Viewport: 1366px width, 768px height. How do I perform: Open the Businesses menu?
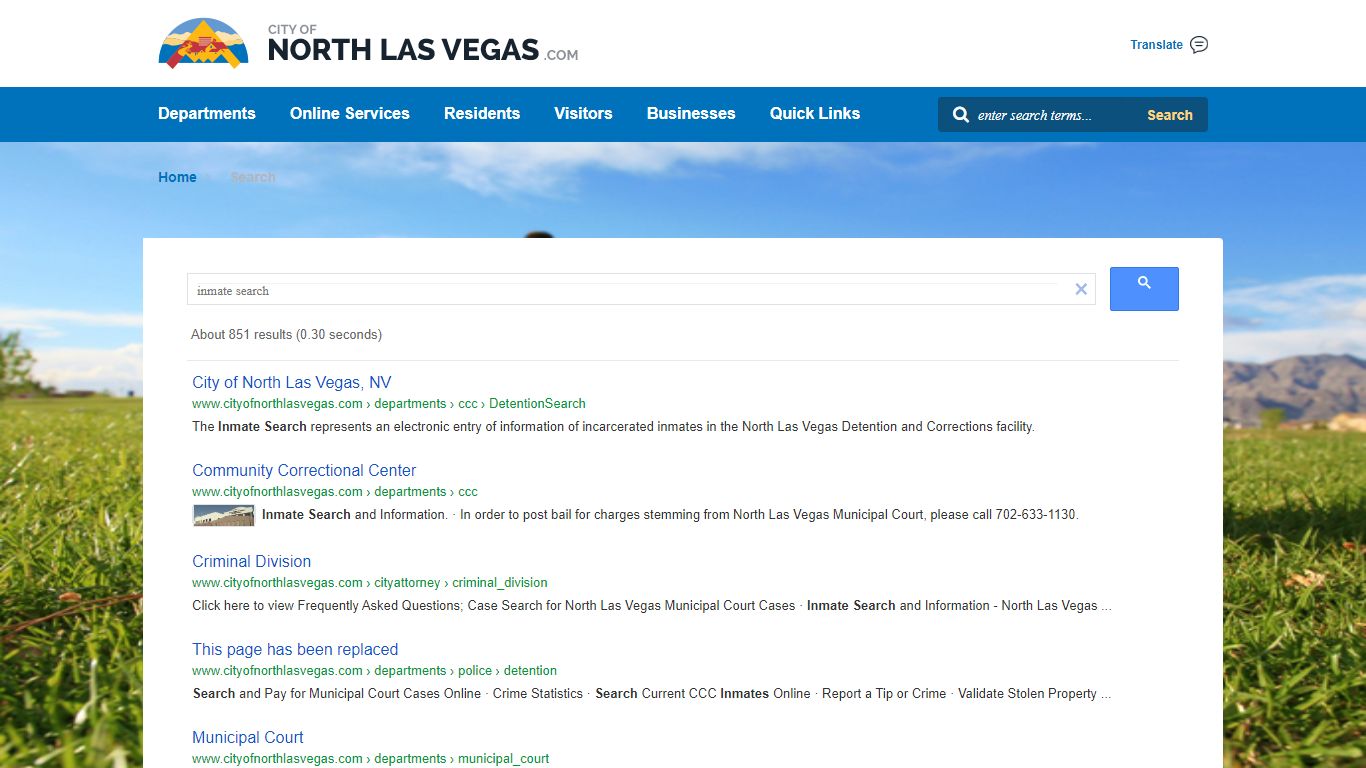tap(691, 114)
